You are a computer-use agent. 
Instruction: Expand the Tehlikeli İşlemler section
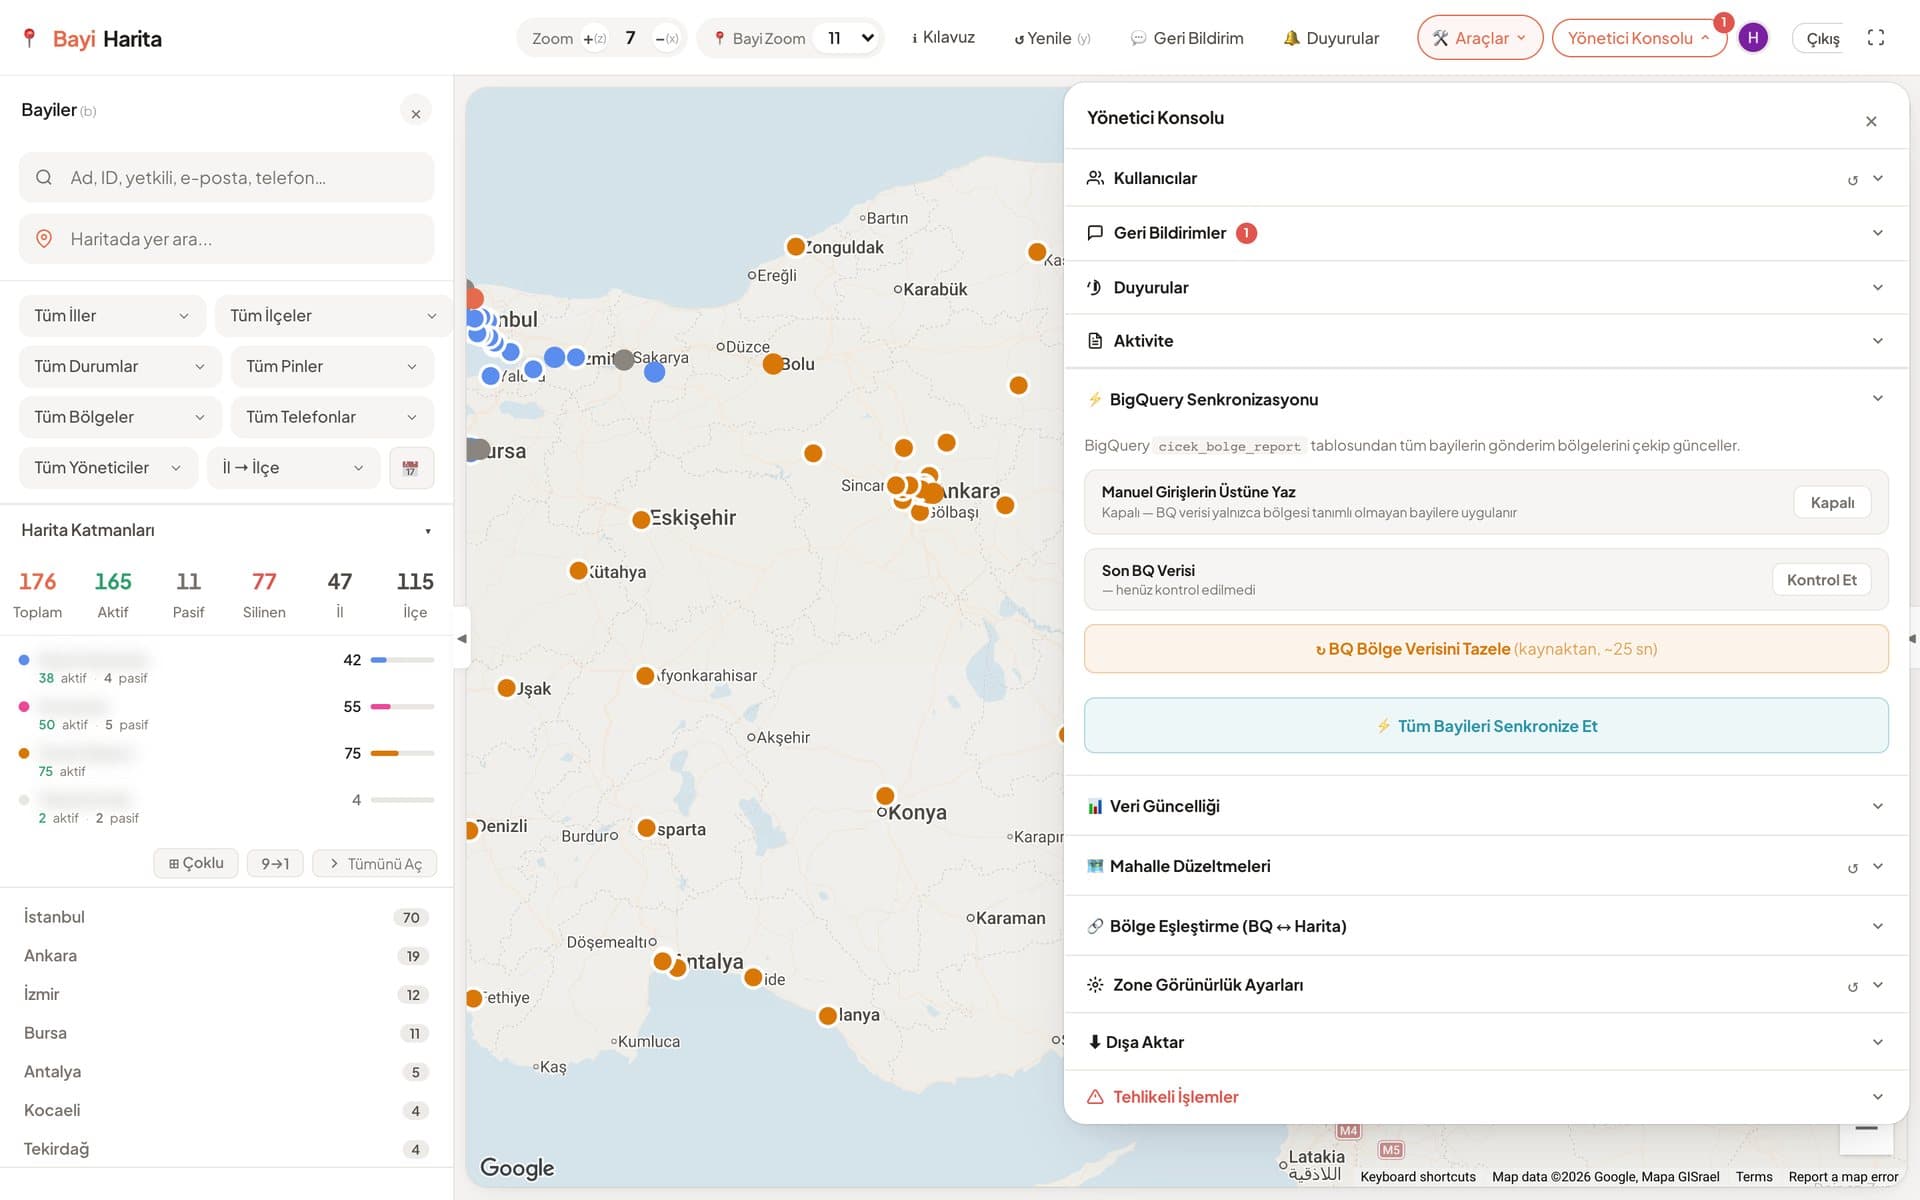[x=1486, y=1097]
